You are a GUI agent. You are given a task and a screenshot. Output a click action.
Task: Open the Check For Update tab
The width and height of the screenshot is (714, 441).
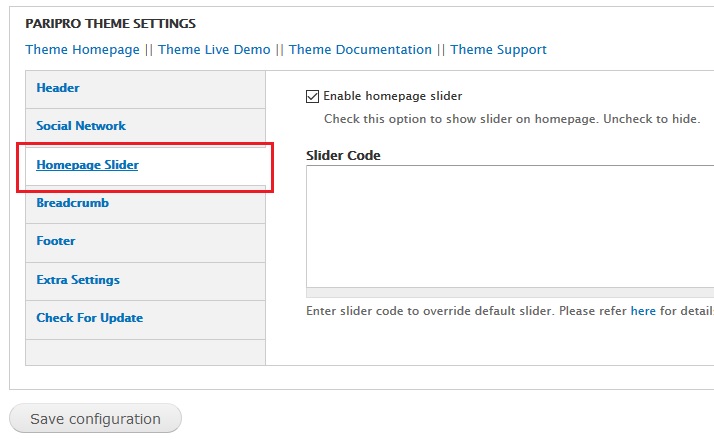coord(89,318)
